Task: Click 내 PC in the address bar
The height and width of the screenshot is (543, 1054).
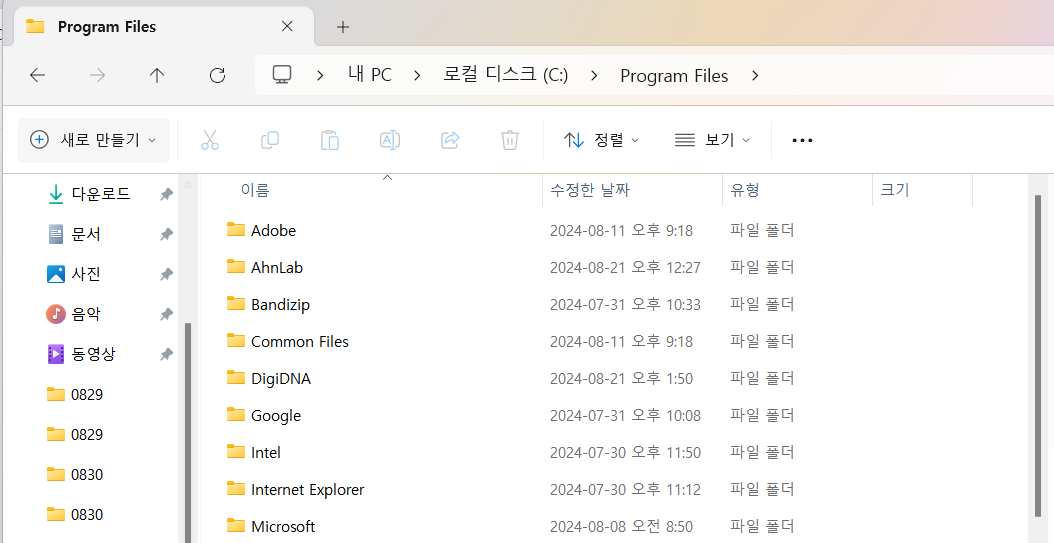Action: [370, 75]
